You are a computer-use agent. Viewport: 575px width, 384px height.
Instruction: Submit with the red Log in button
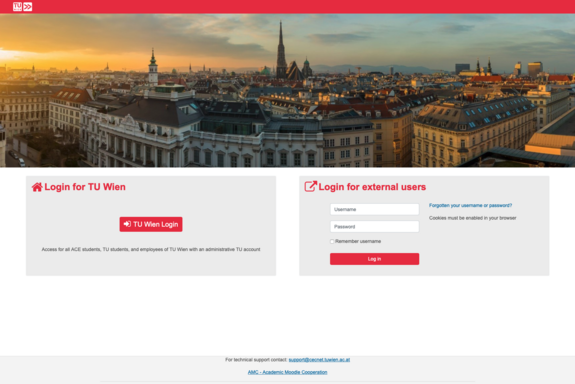[x=374, y=259]
